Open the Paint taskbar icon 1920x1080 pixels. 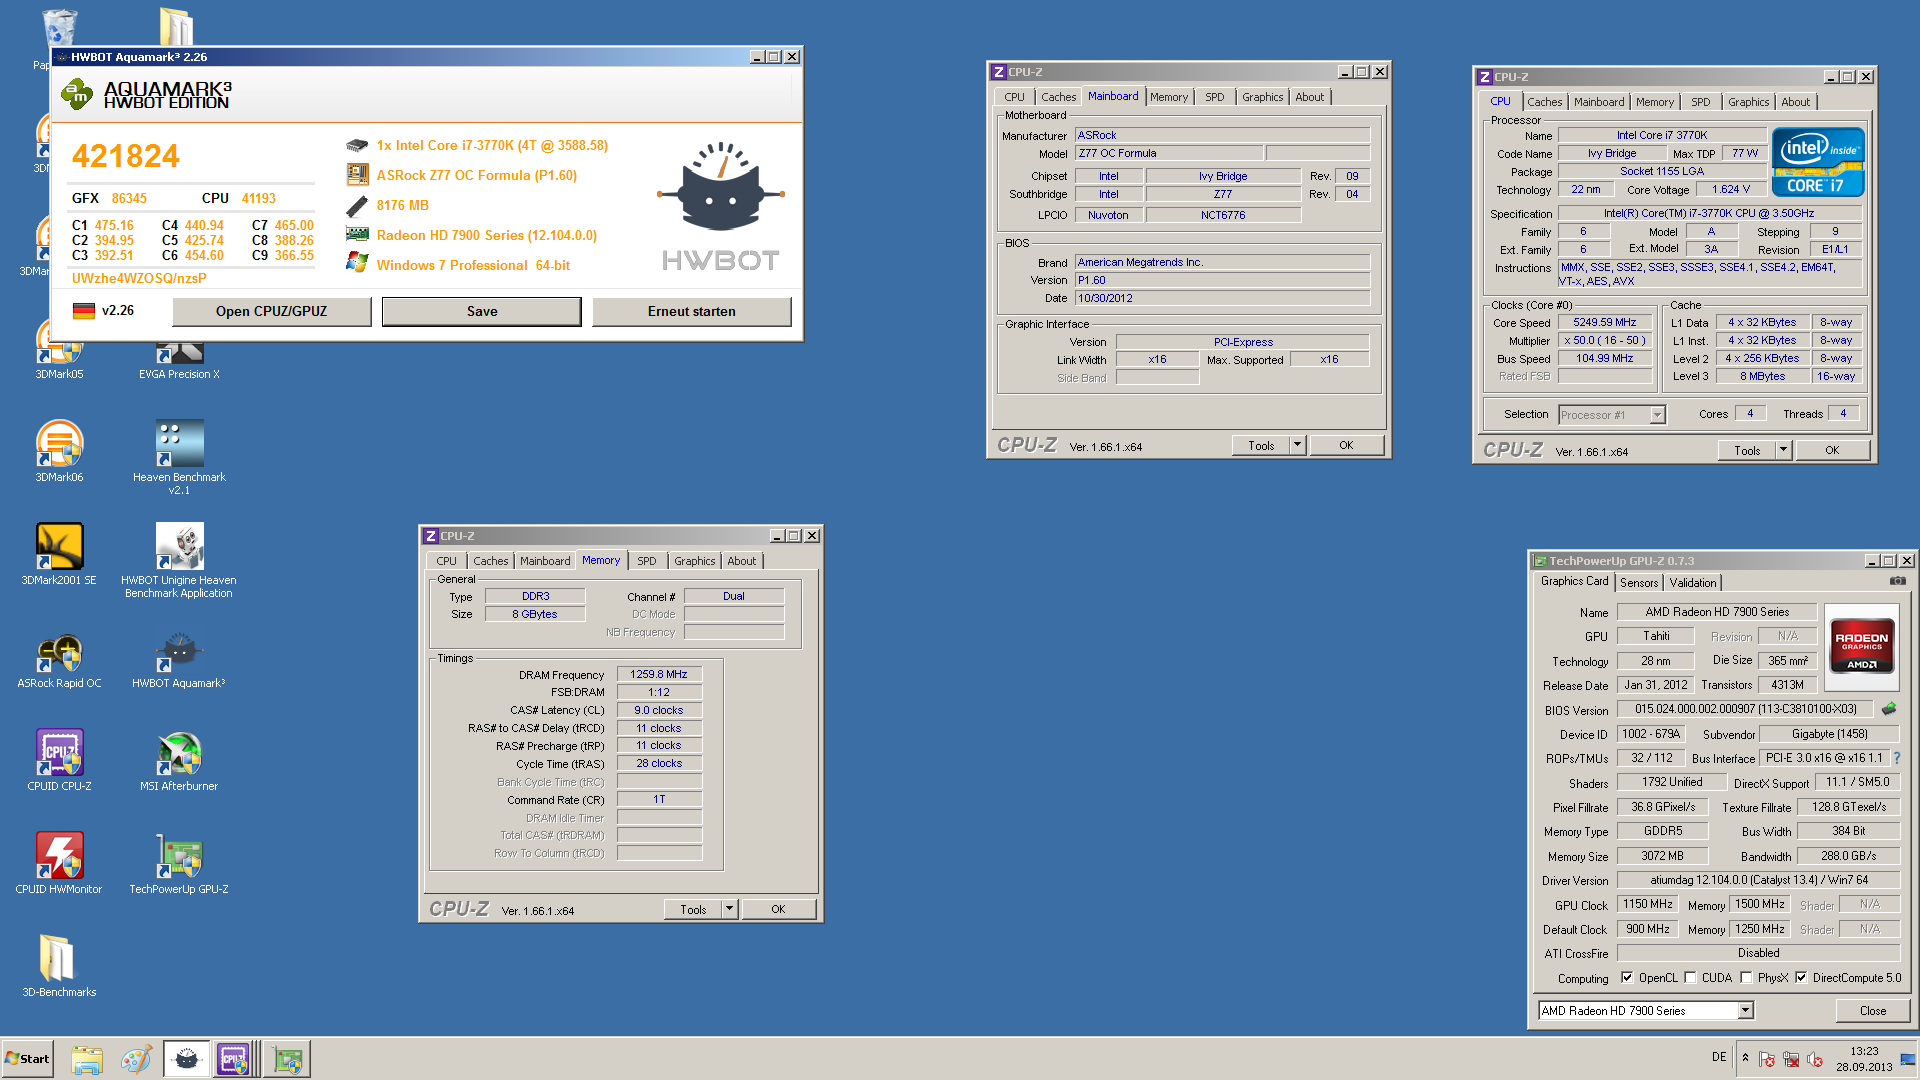point(136,1059)
